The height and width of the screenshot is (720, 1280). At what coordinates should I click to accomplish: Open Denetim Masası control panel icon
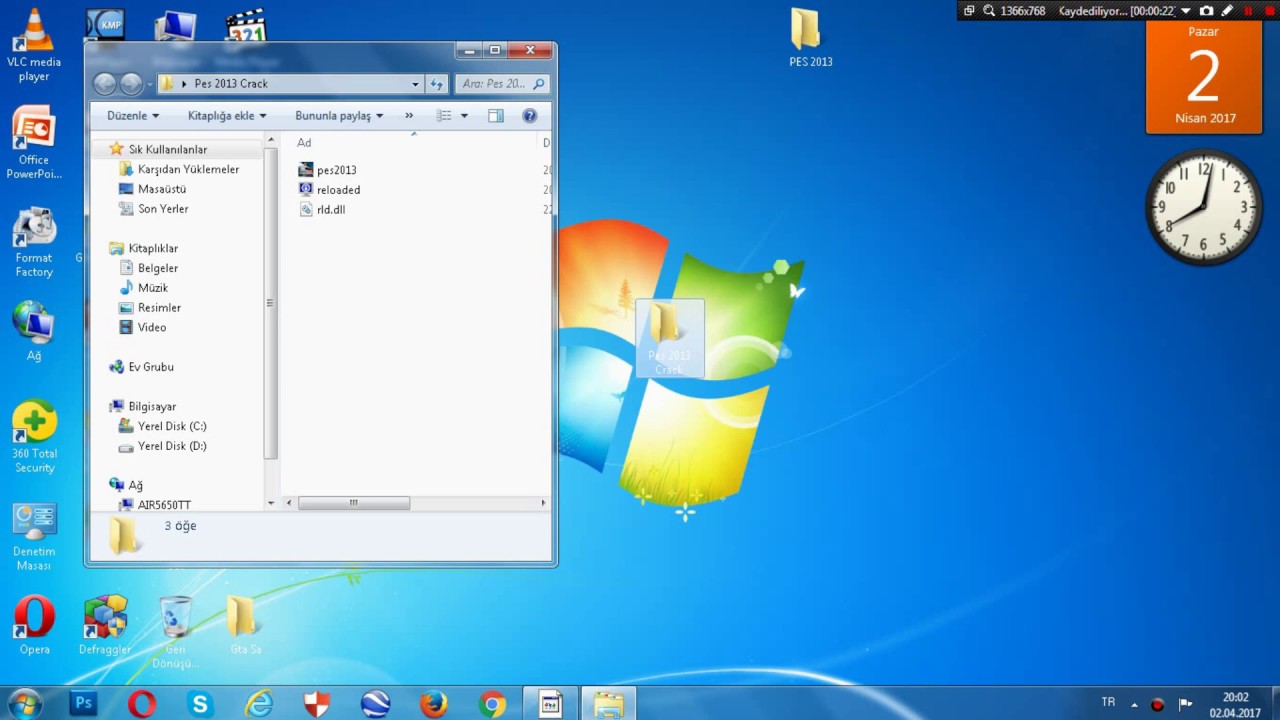34,536
